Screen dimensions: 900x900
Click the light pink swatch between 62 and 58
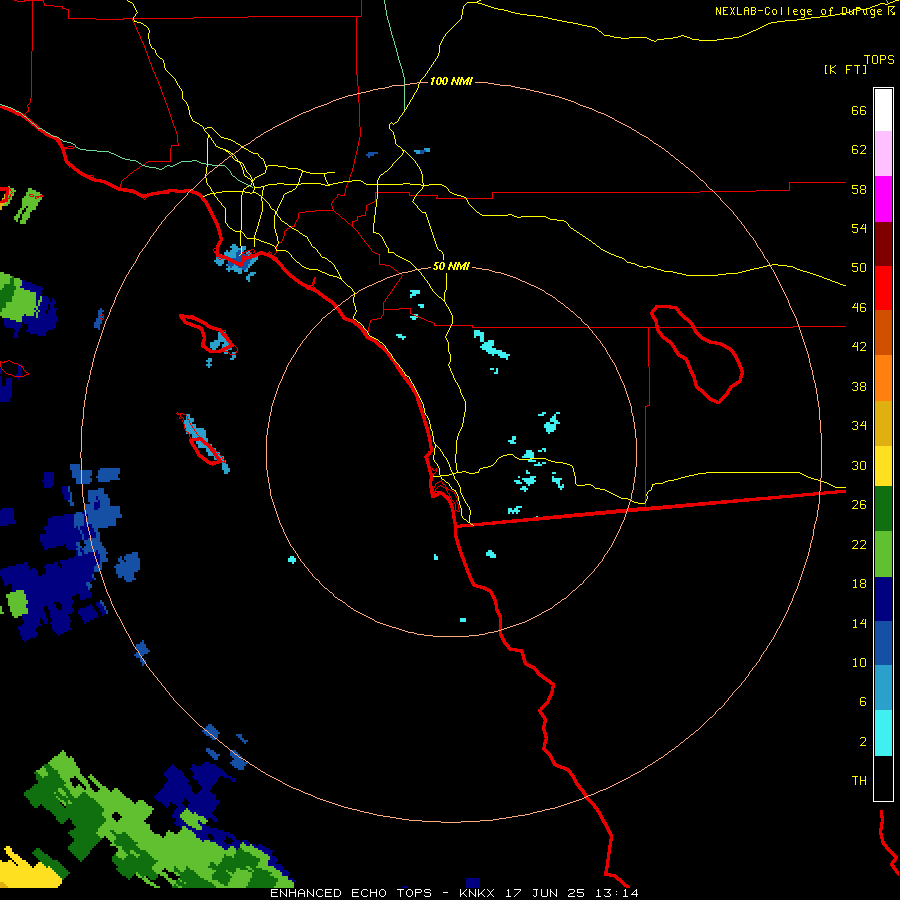(x=883, y=153)
